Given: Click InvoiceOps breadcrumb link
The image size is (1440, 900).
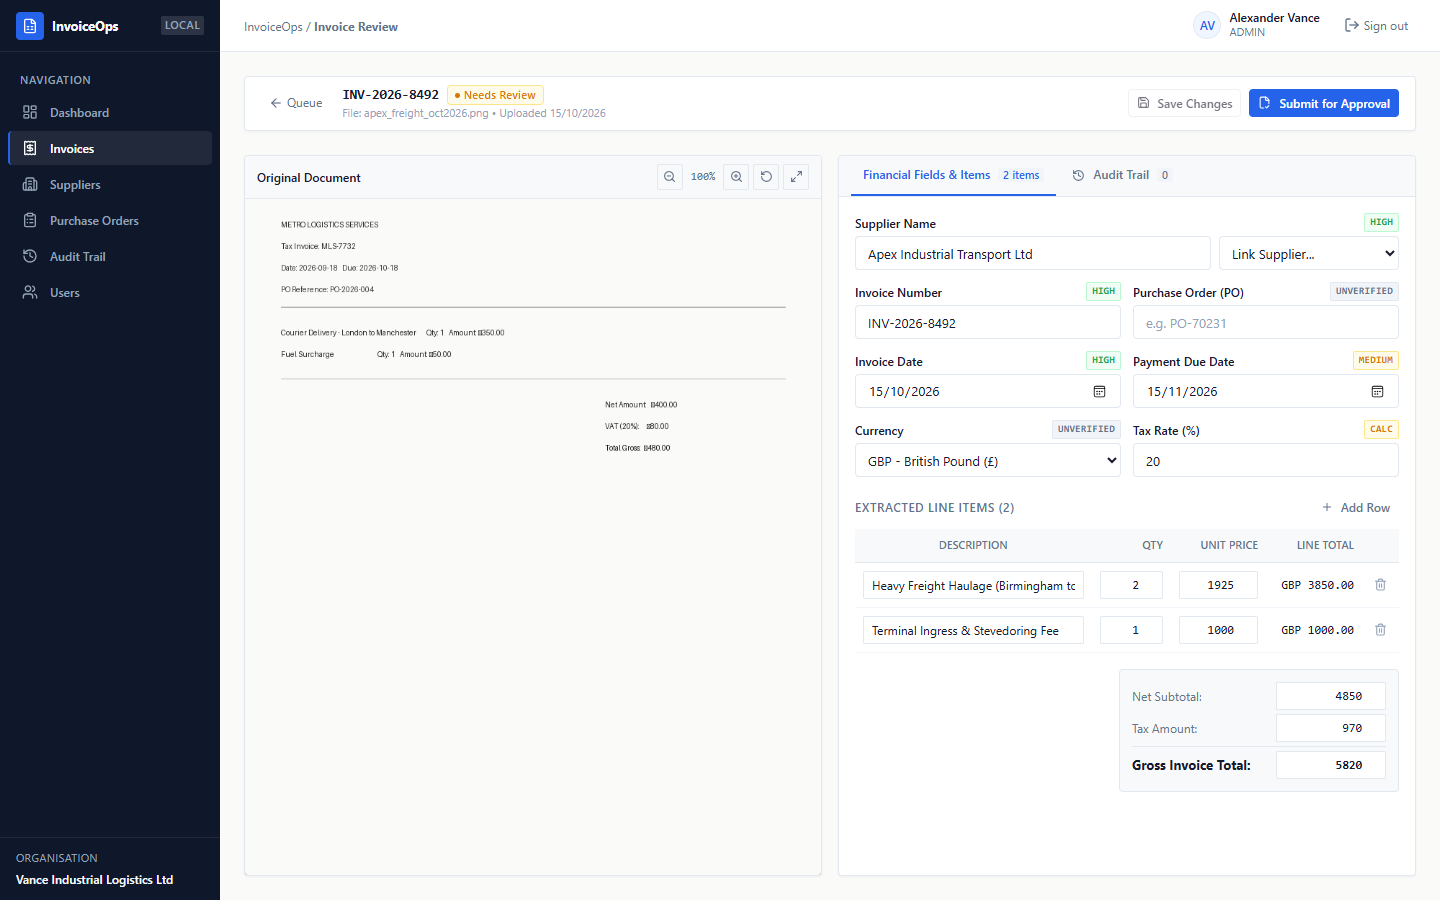Looking at the screenshot, I should pyautogui.click(x=273, y=27).
